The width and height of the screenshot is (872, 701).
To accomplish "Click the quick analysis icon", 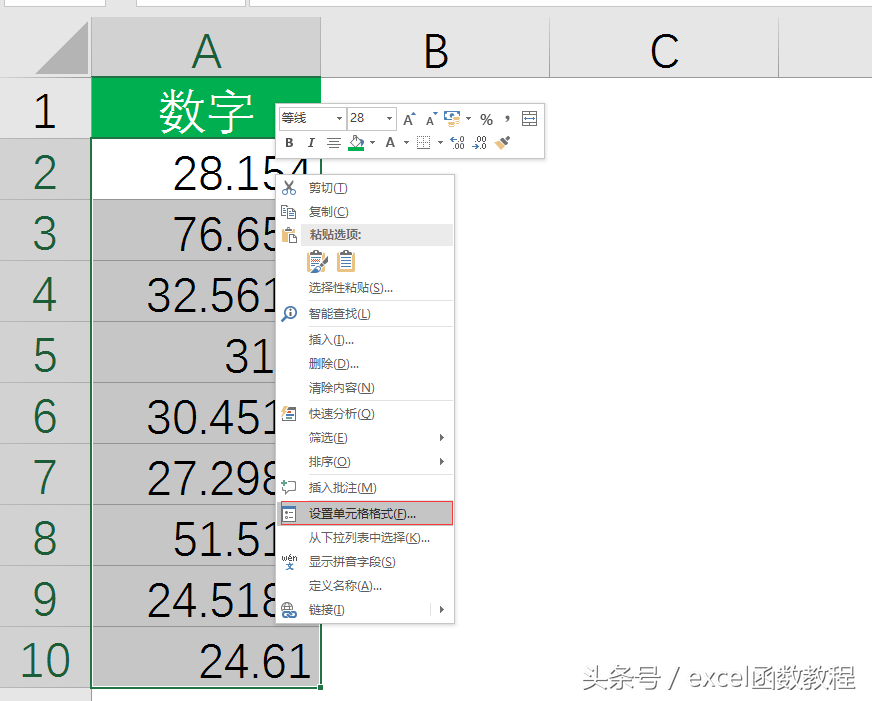I will pos(289,414).
